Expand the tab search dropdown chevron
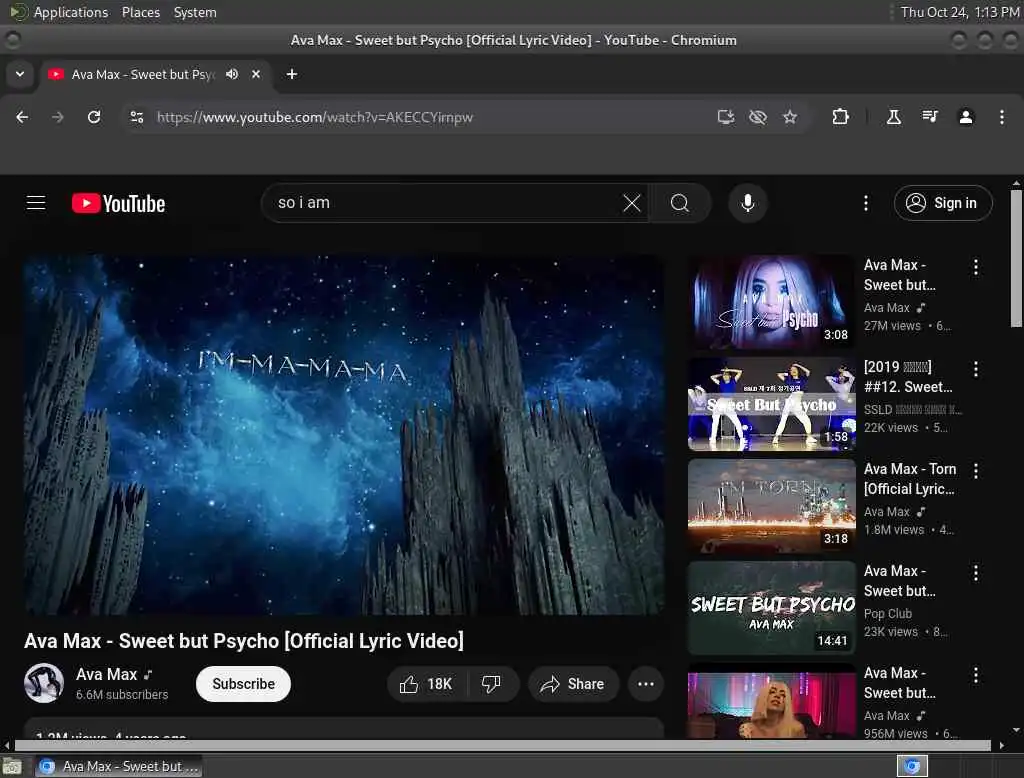This screenshot has height=778, width=1024. 20,74
